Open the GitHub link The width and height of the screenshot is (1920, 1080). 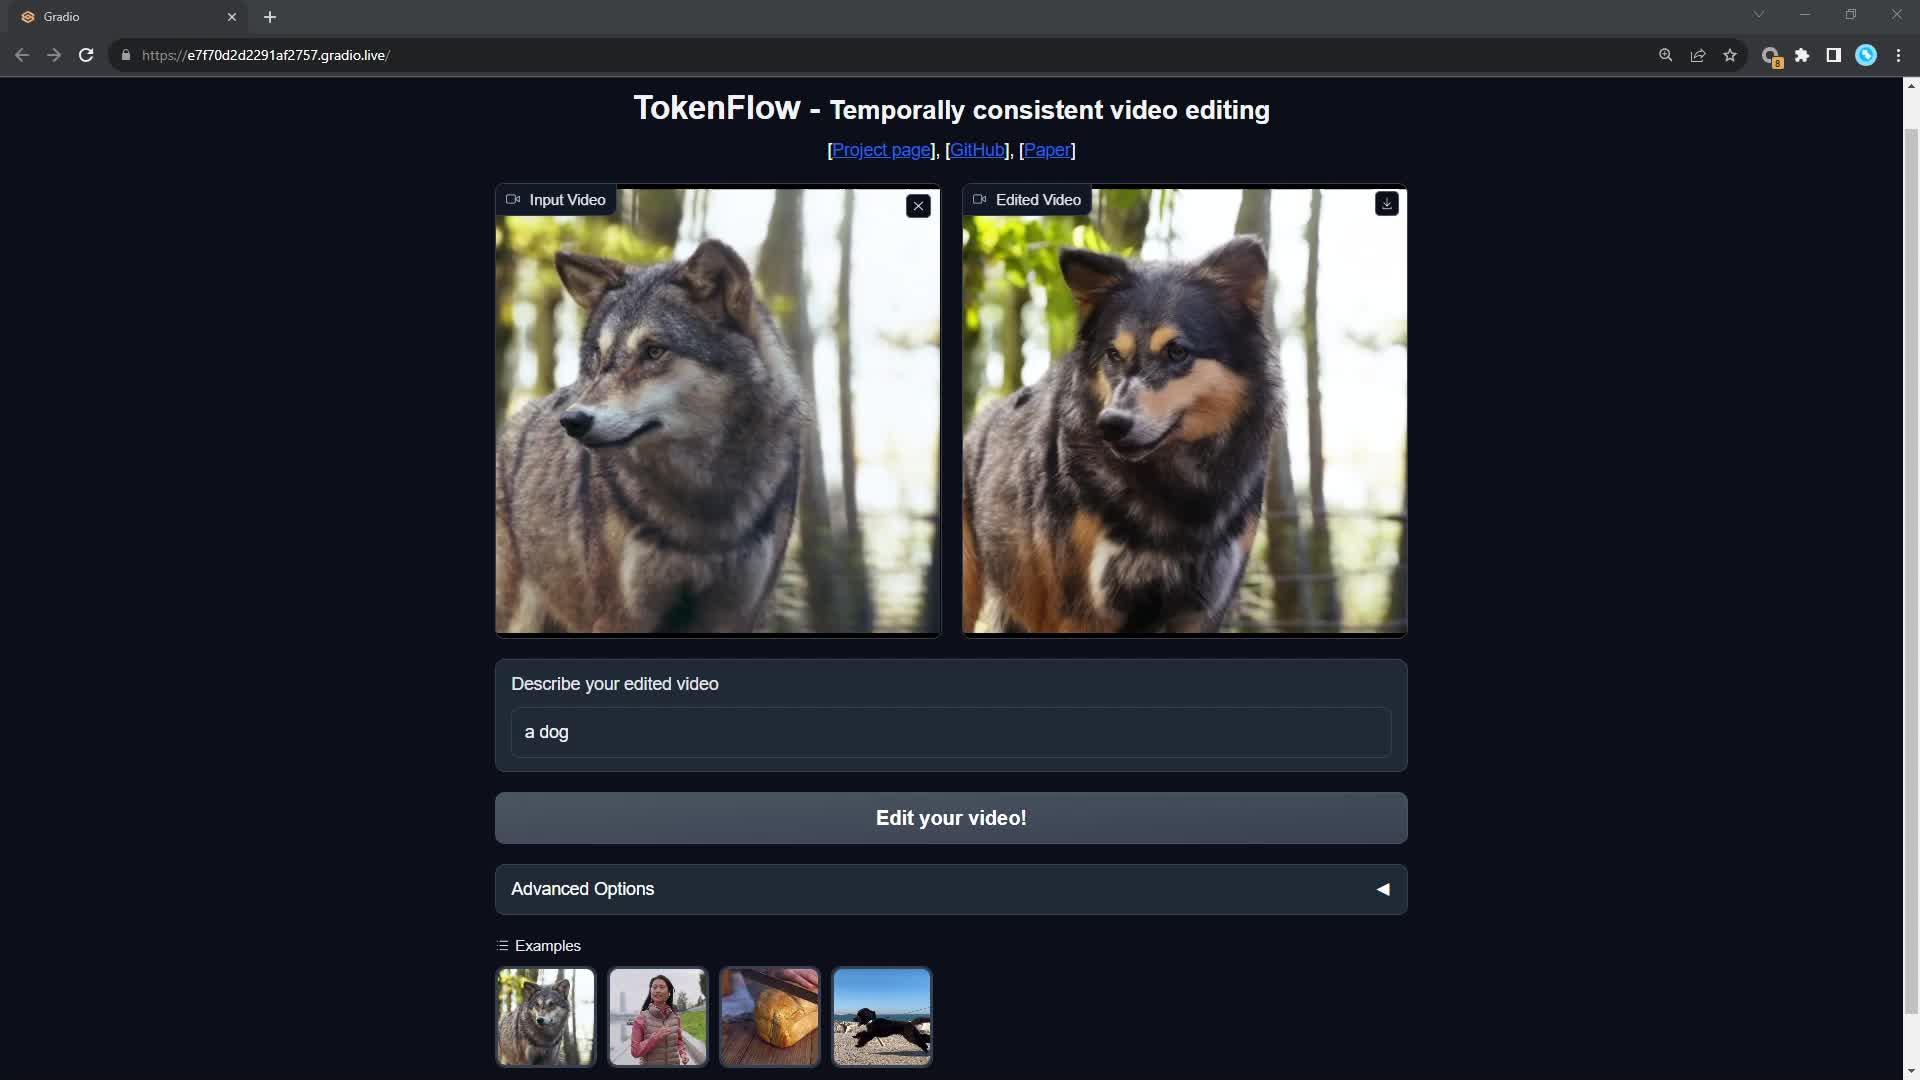pos(977,150)
